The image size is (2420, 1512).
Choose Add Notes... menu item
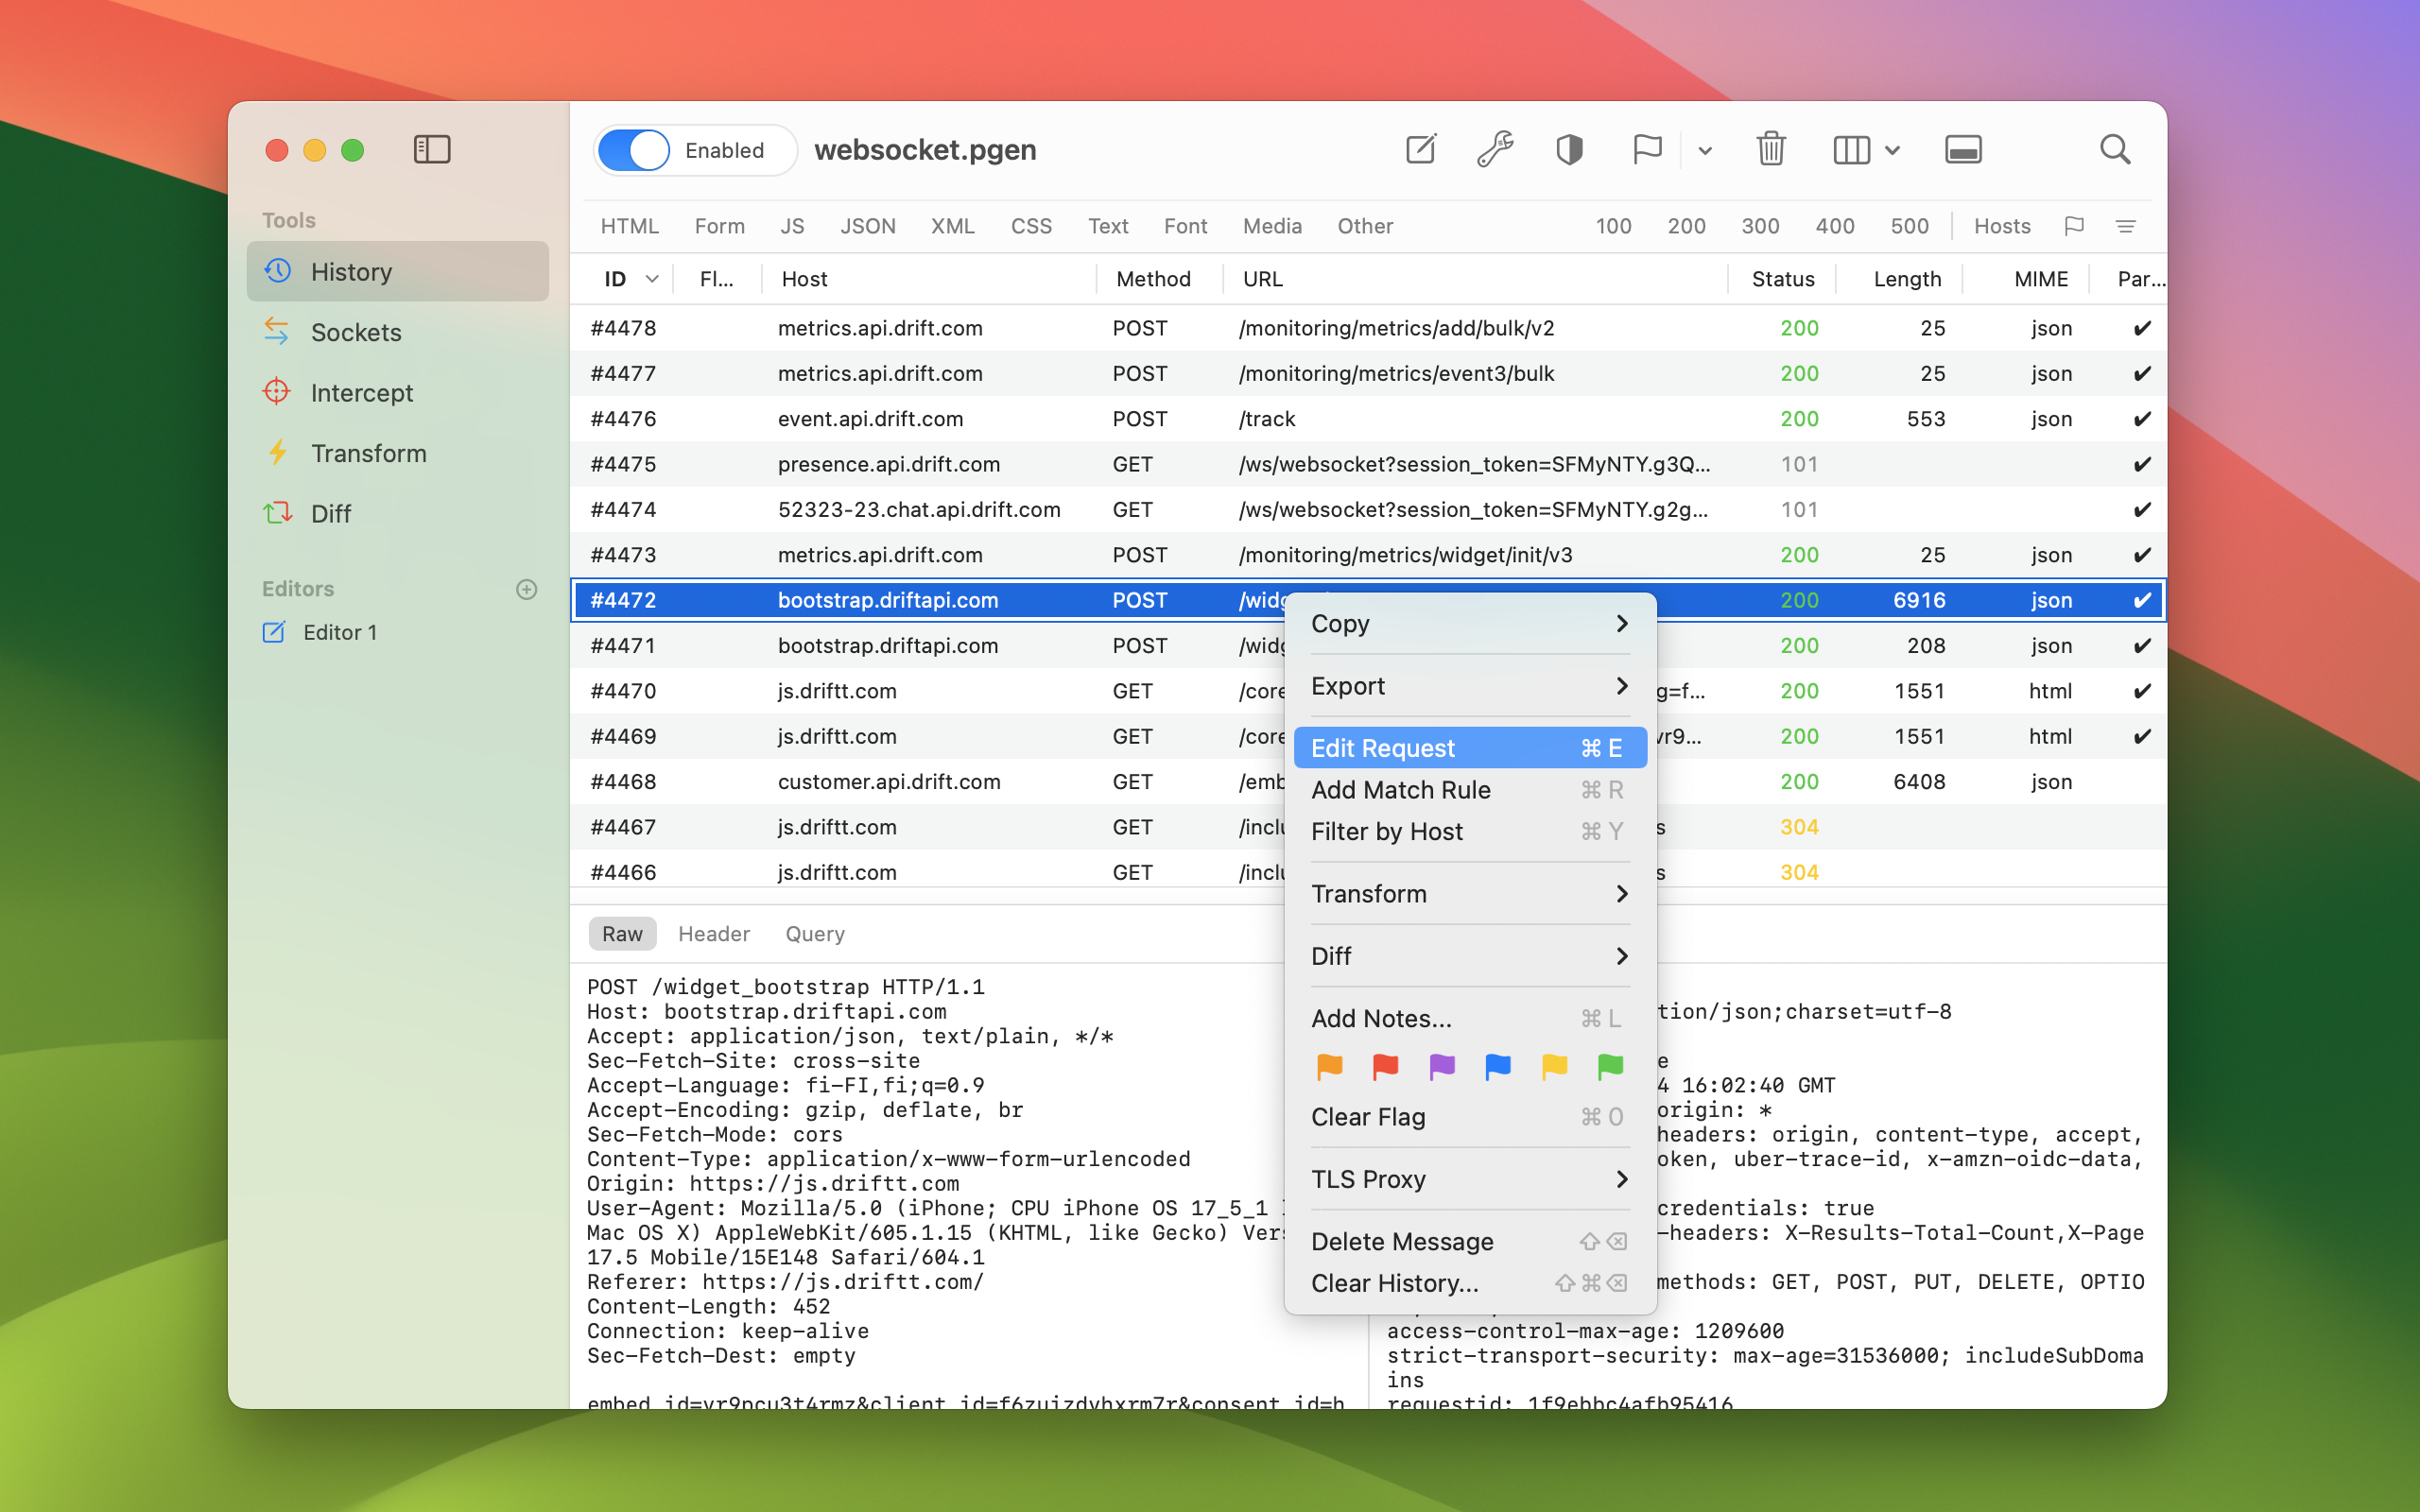tap(1470, 1018)
